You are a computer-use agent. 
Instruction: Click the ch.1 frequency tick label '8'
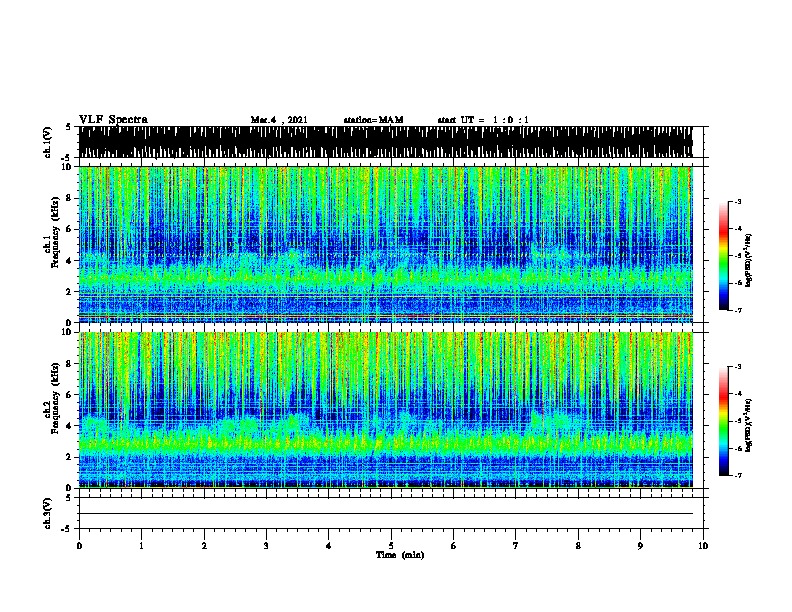(x=69, y=198)
